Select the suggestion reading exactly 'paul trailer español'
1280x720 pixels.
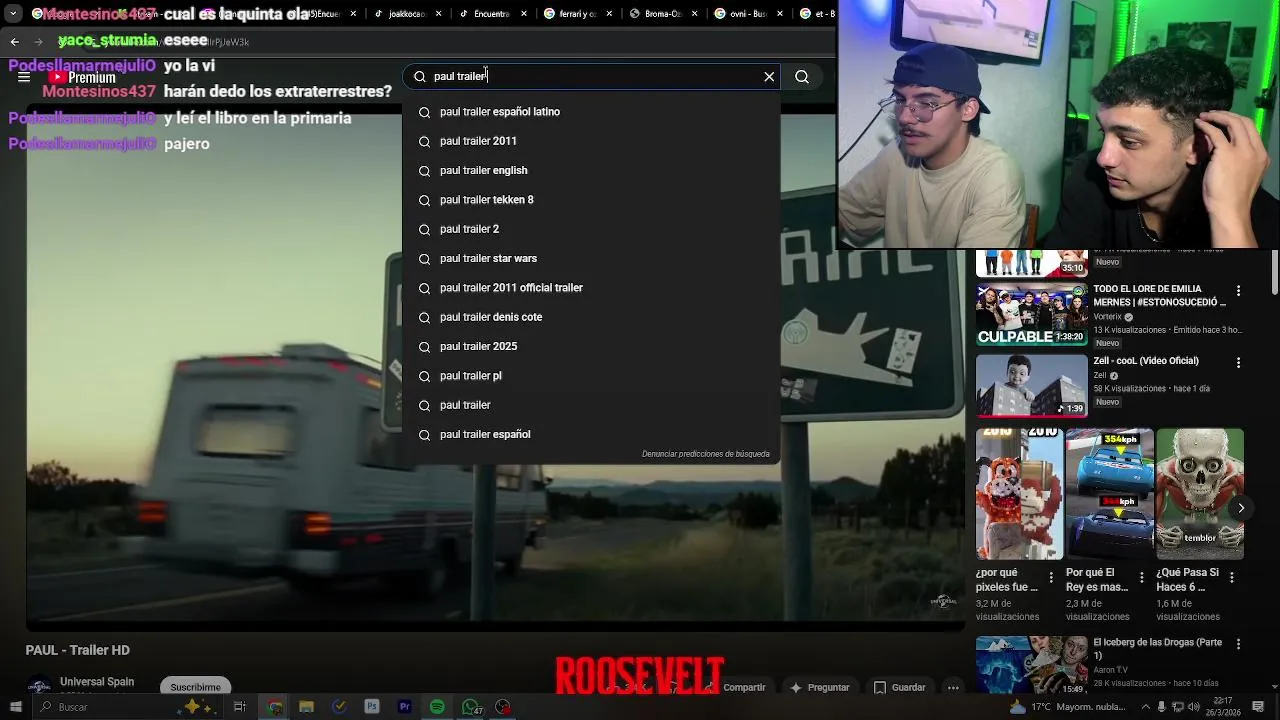click(591, 434)
